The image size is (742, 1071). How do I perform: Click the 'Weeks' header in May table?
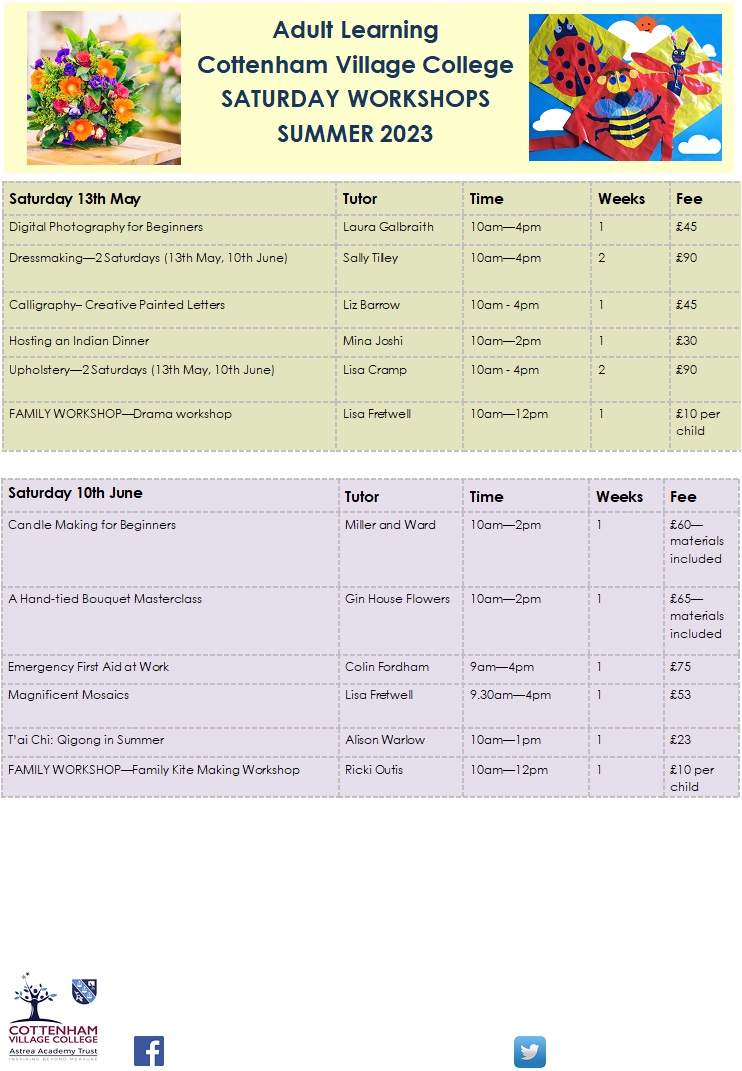click(x=622, y=199)
